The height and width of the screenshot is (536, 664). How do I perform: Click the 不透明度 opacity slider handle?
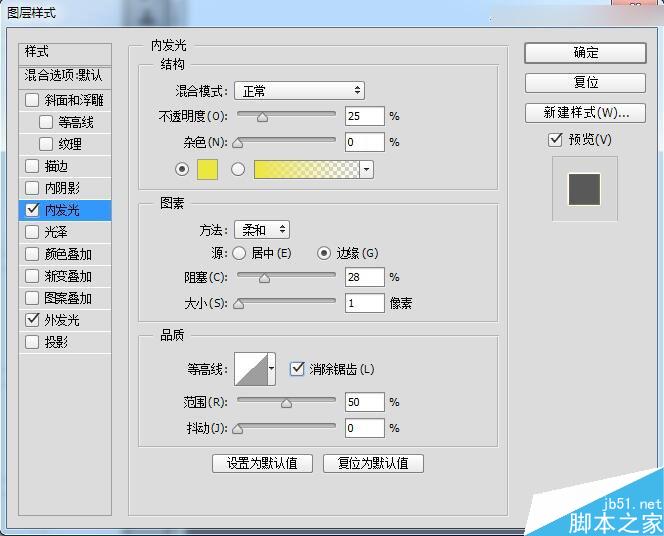263,117
